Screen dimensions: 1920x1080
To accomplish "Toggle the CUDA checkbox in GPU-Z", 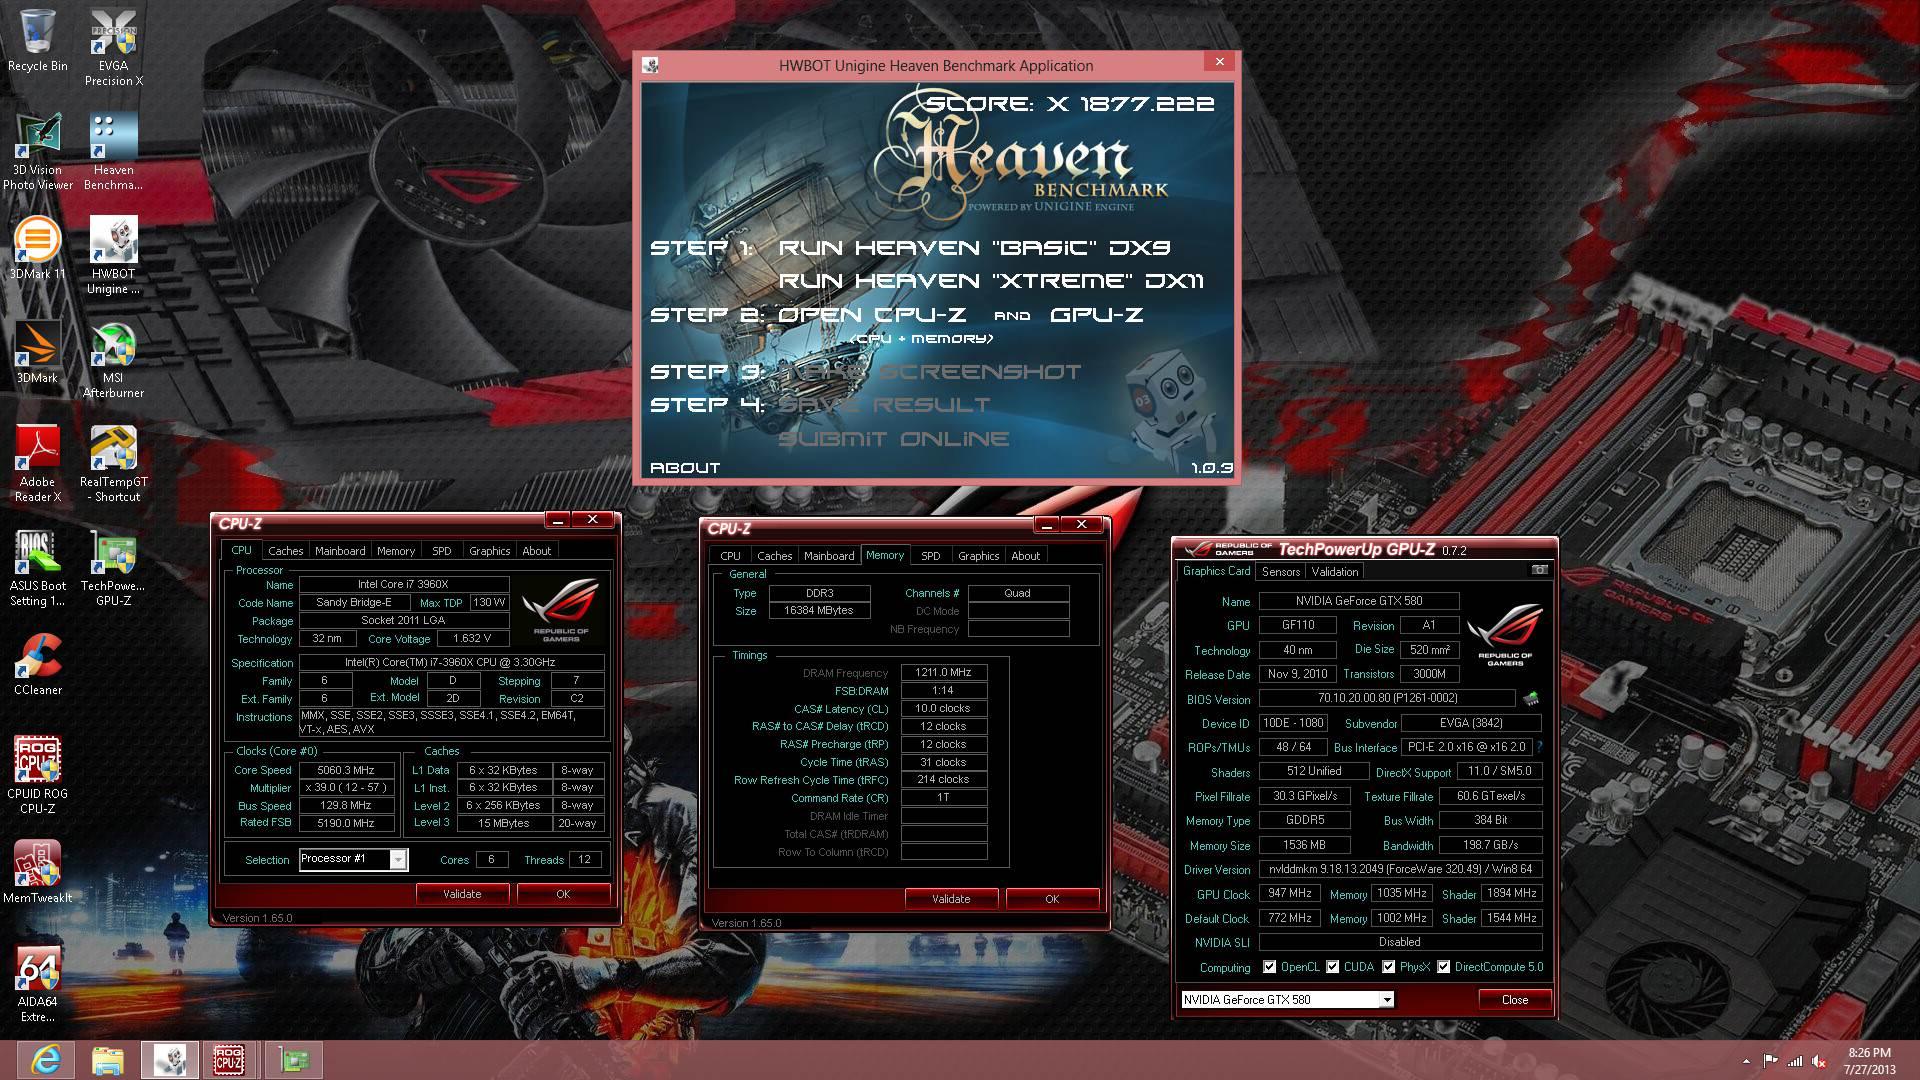I will click(x=1332, y=967).
